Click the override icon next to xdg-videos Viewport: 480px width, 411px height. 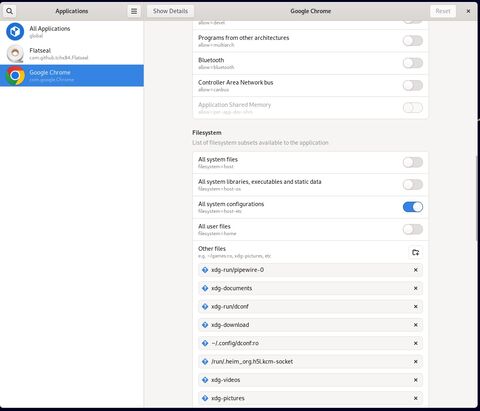[205, 380]
